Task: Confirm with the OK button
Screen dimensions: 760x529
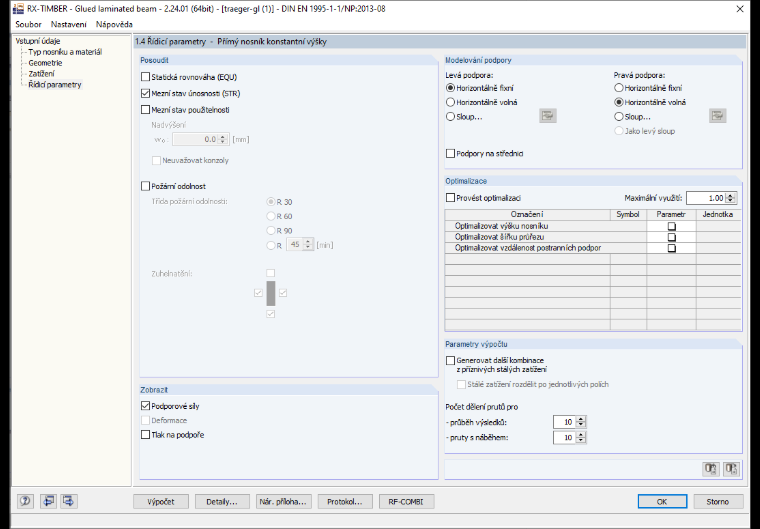Action: pos(662,501)
